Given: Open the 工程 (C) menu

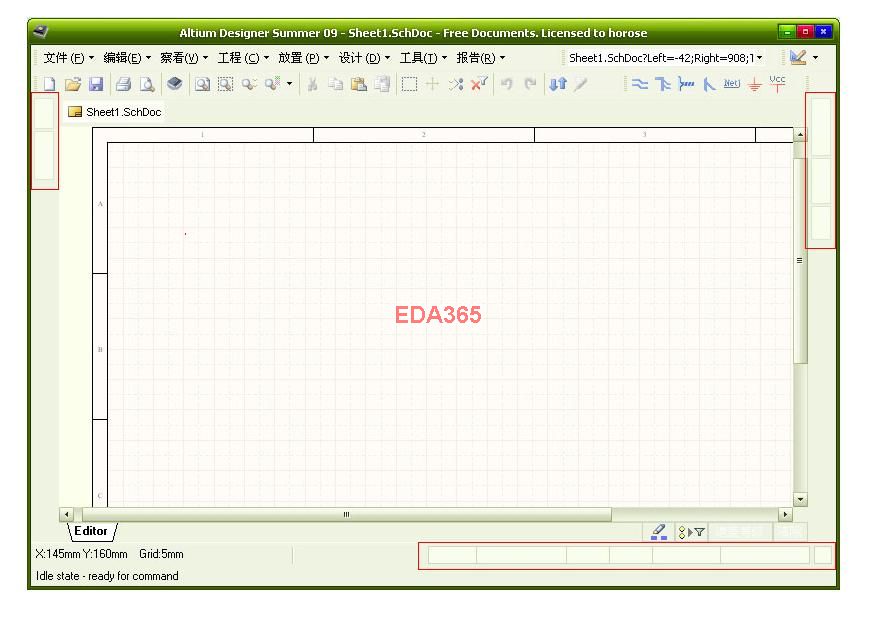Looking at the screenshot, I should point(243,58).
